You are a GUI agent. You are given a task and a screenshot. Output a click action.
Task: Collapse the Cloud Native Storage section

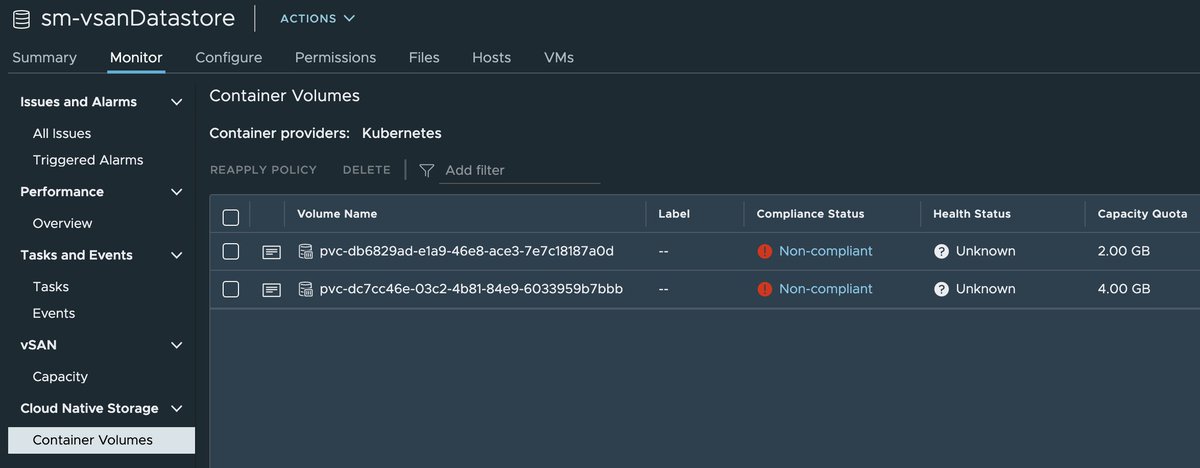(177, 408)
